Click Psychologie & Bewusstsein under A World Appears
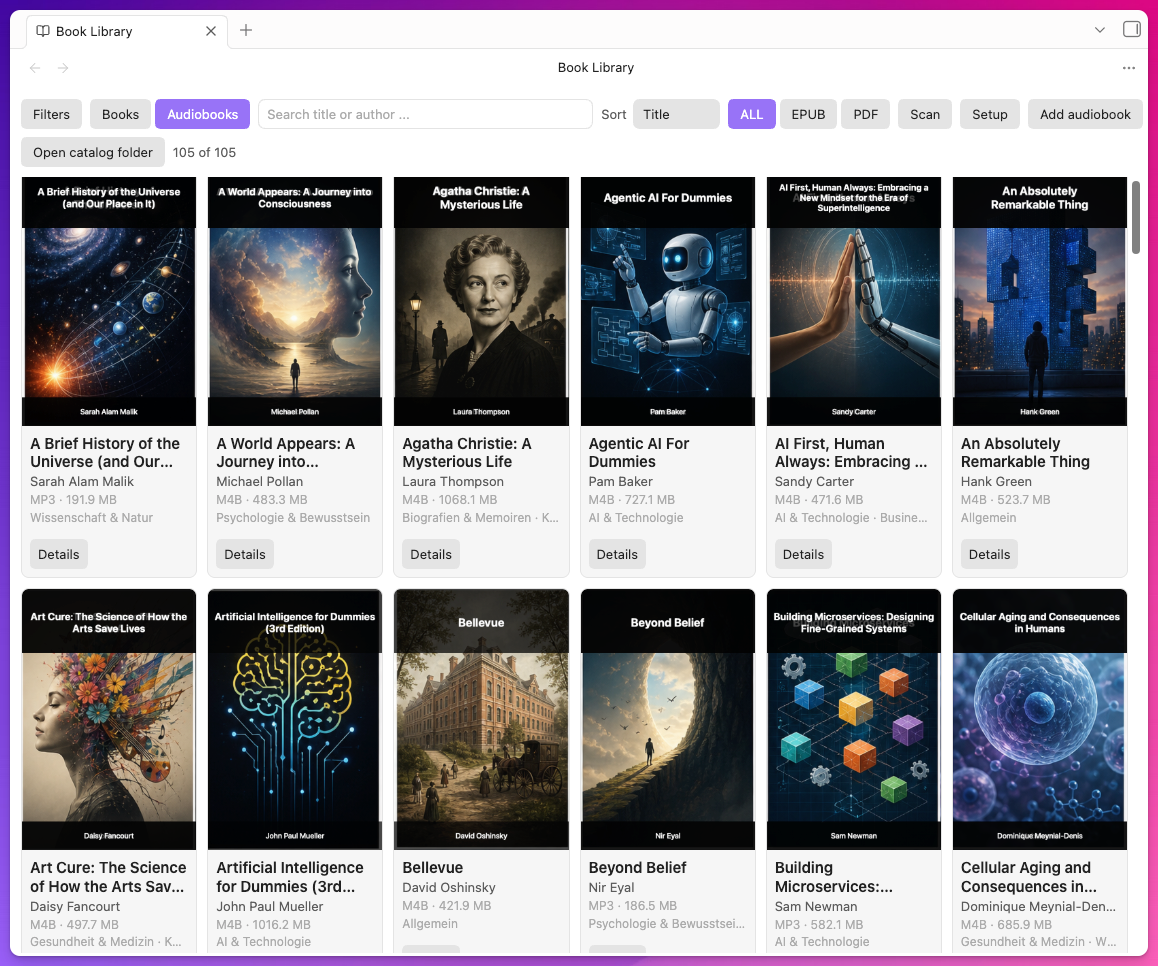The image size is (1158, 966). point(293,518)
